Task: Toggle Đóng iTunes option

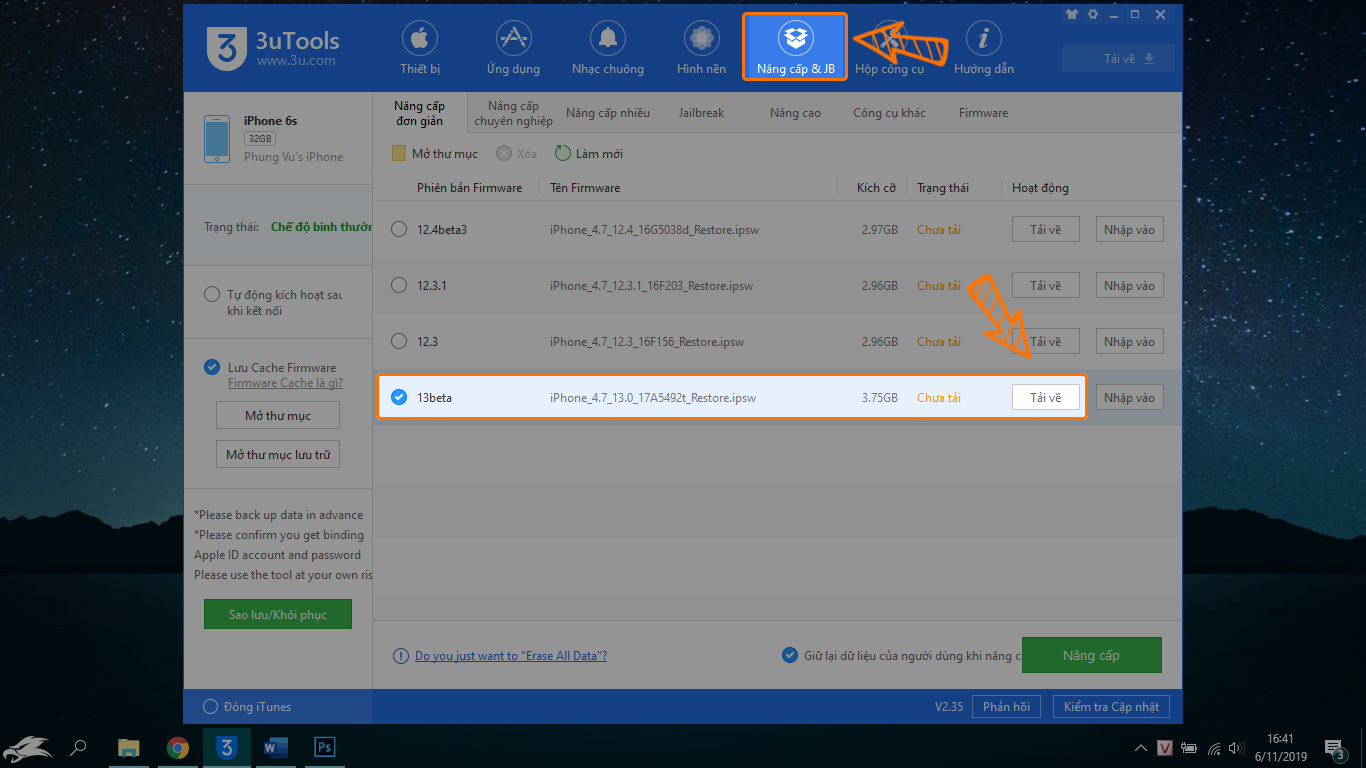Action: (210, 707)
